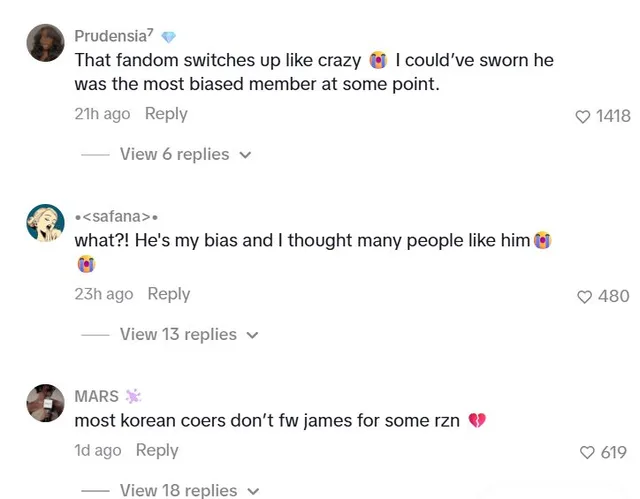Open the MARS username link
This screenshot has height=499, width=640.
click(97, 396)
